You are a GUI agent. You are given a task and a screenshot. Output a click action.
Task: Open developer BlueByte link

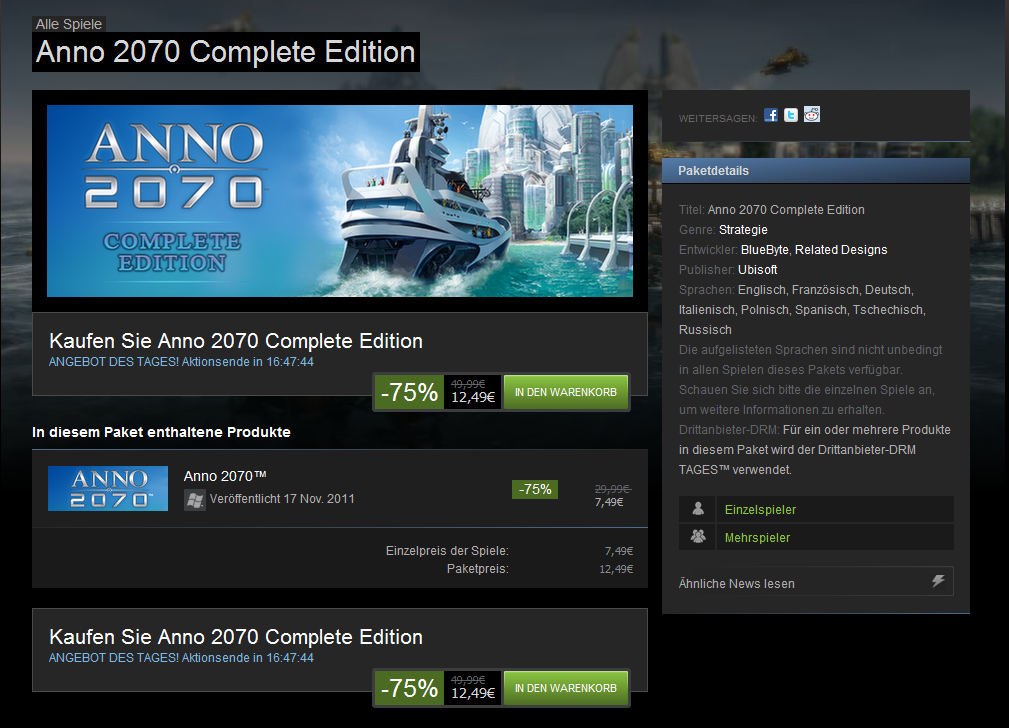(764, 250)
